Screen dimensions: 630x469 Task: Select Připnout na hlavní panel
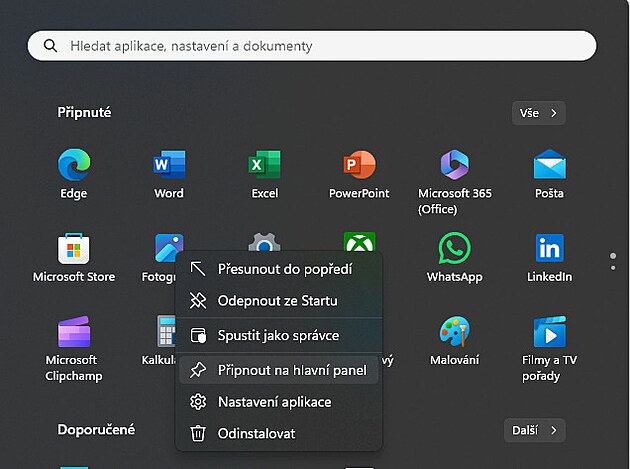click(291, 370)
